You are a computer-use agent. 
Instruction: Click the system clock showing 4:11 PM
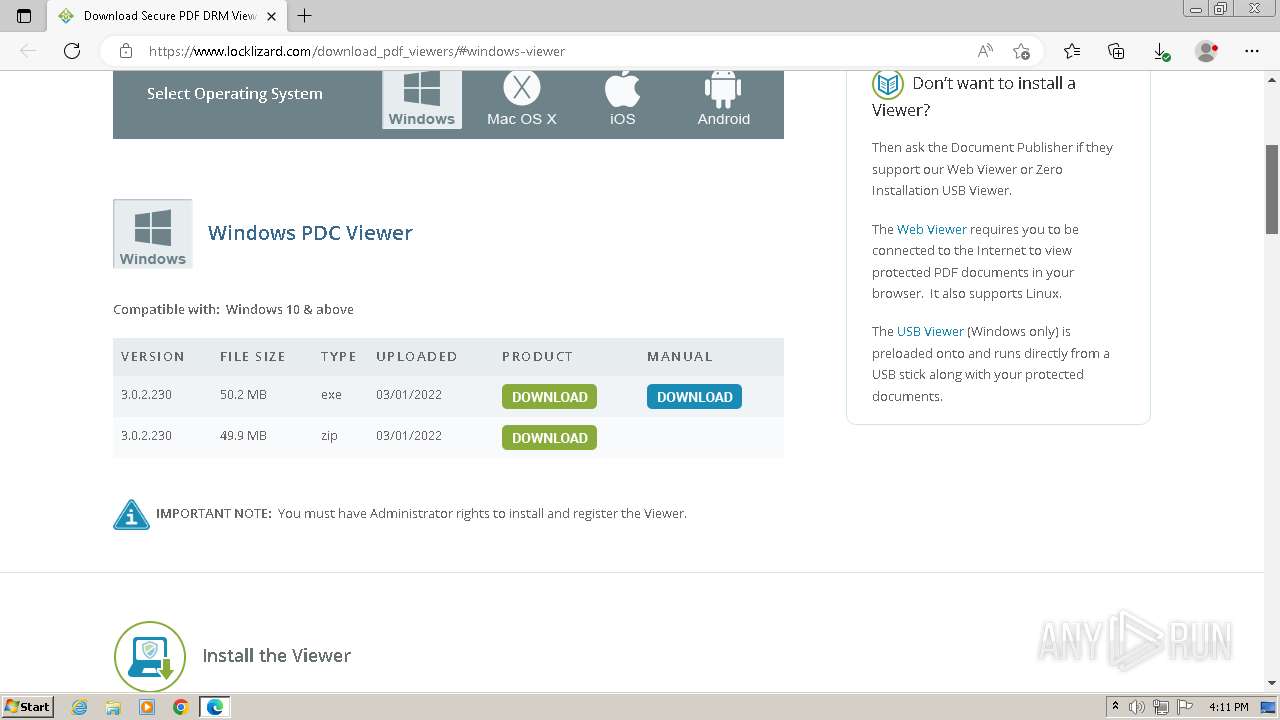coord(1229,707)
